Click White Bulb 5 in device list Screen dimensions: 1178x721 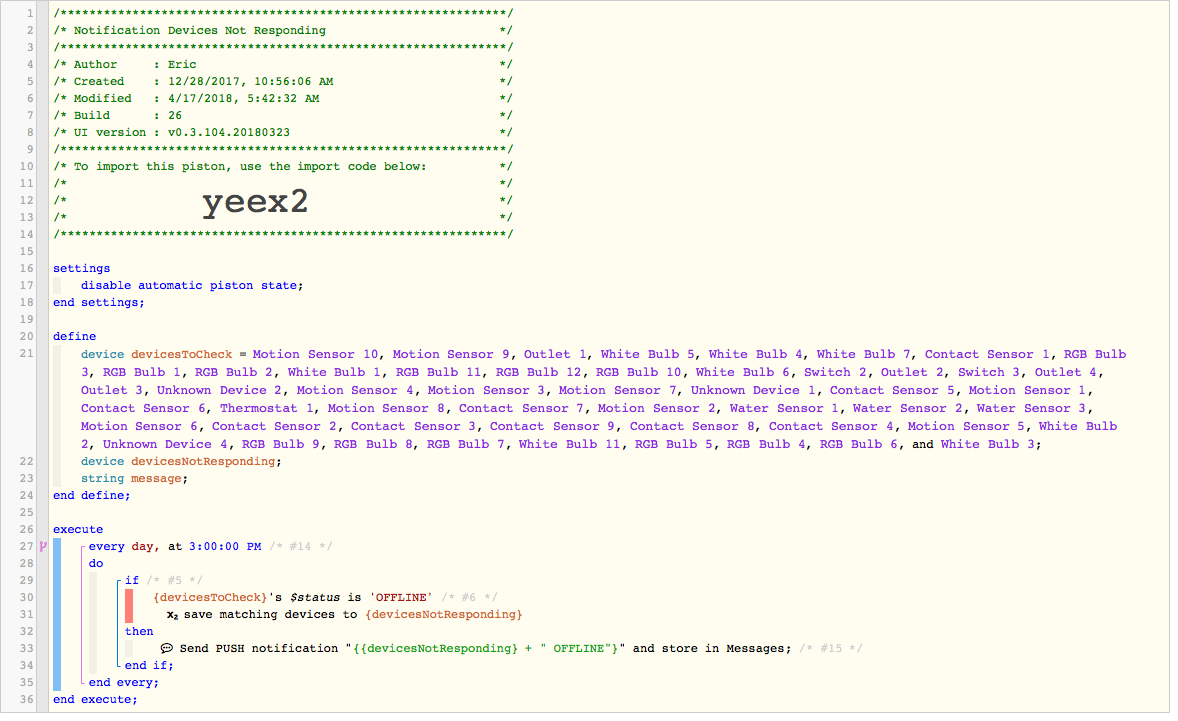pyautogui.click(x=648, y=354)
